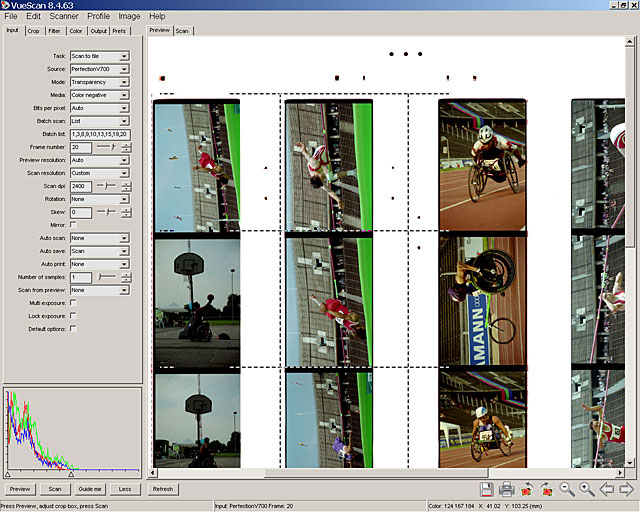
Task: Rotate image right using the toolbar icon
Action: point(547,489)
